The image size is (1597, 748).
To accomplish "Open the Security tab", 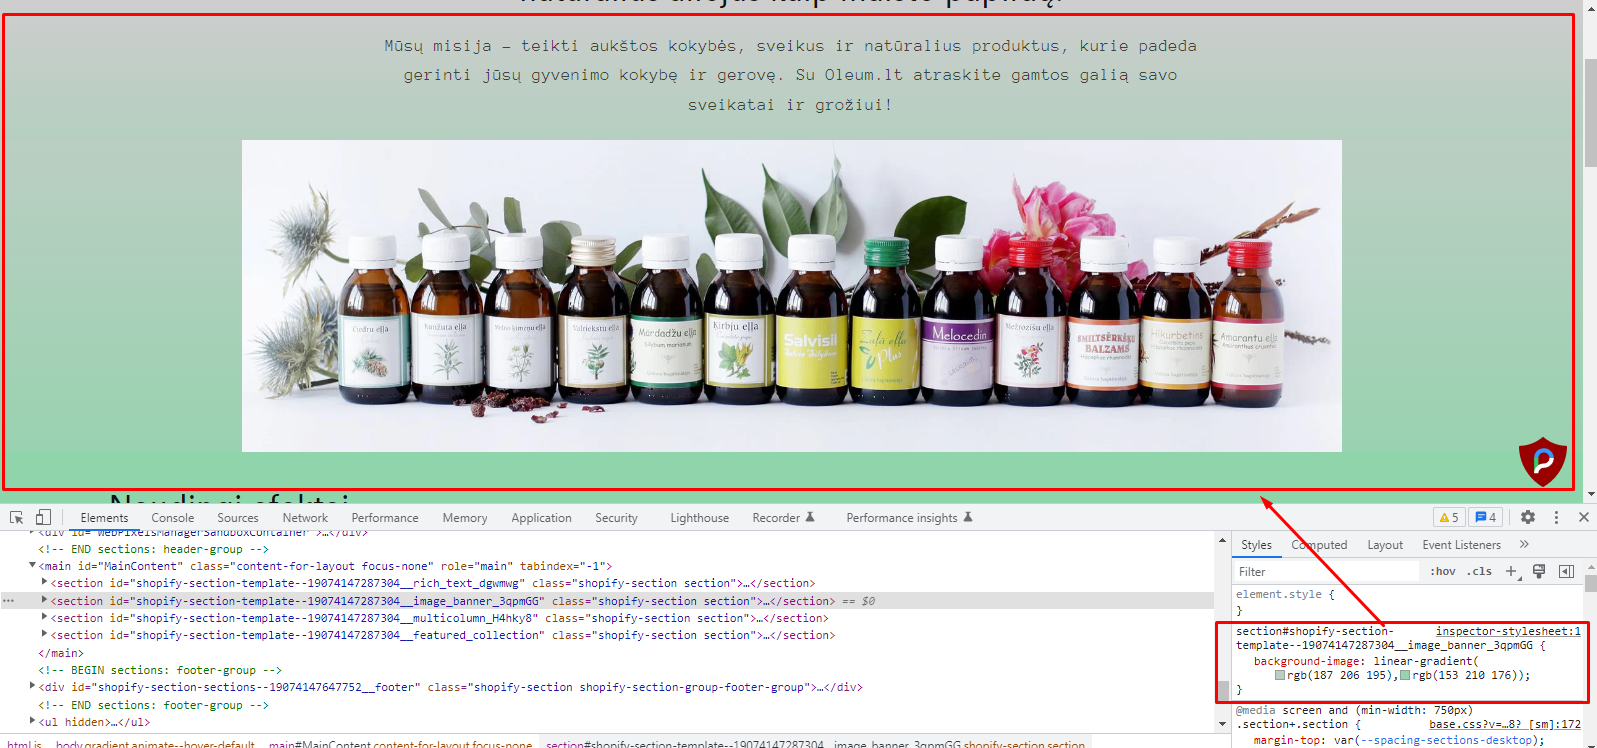I will coord(616,517).
